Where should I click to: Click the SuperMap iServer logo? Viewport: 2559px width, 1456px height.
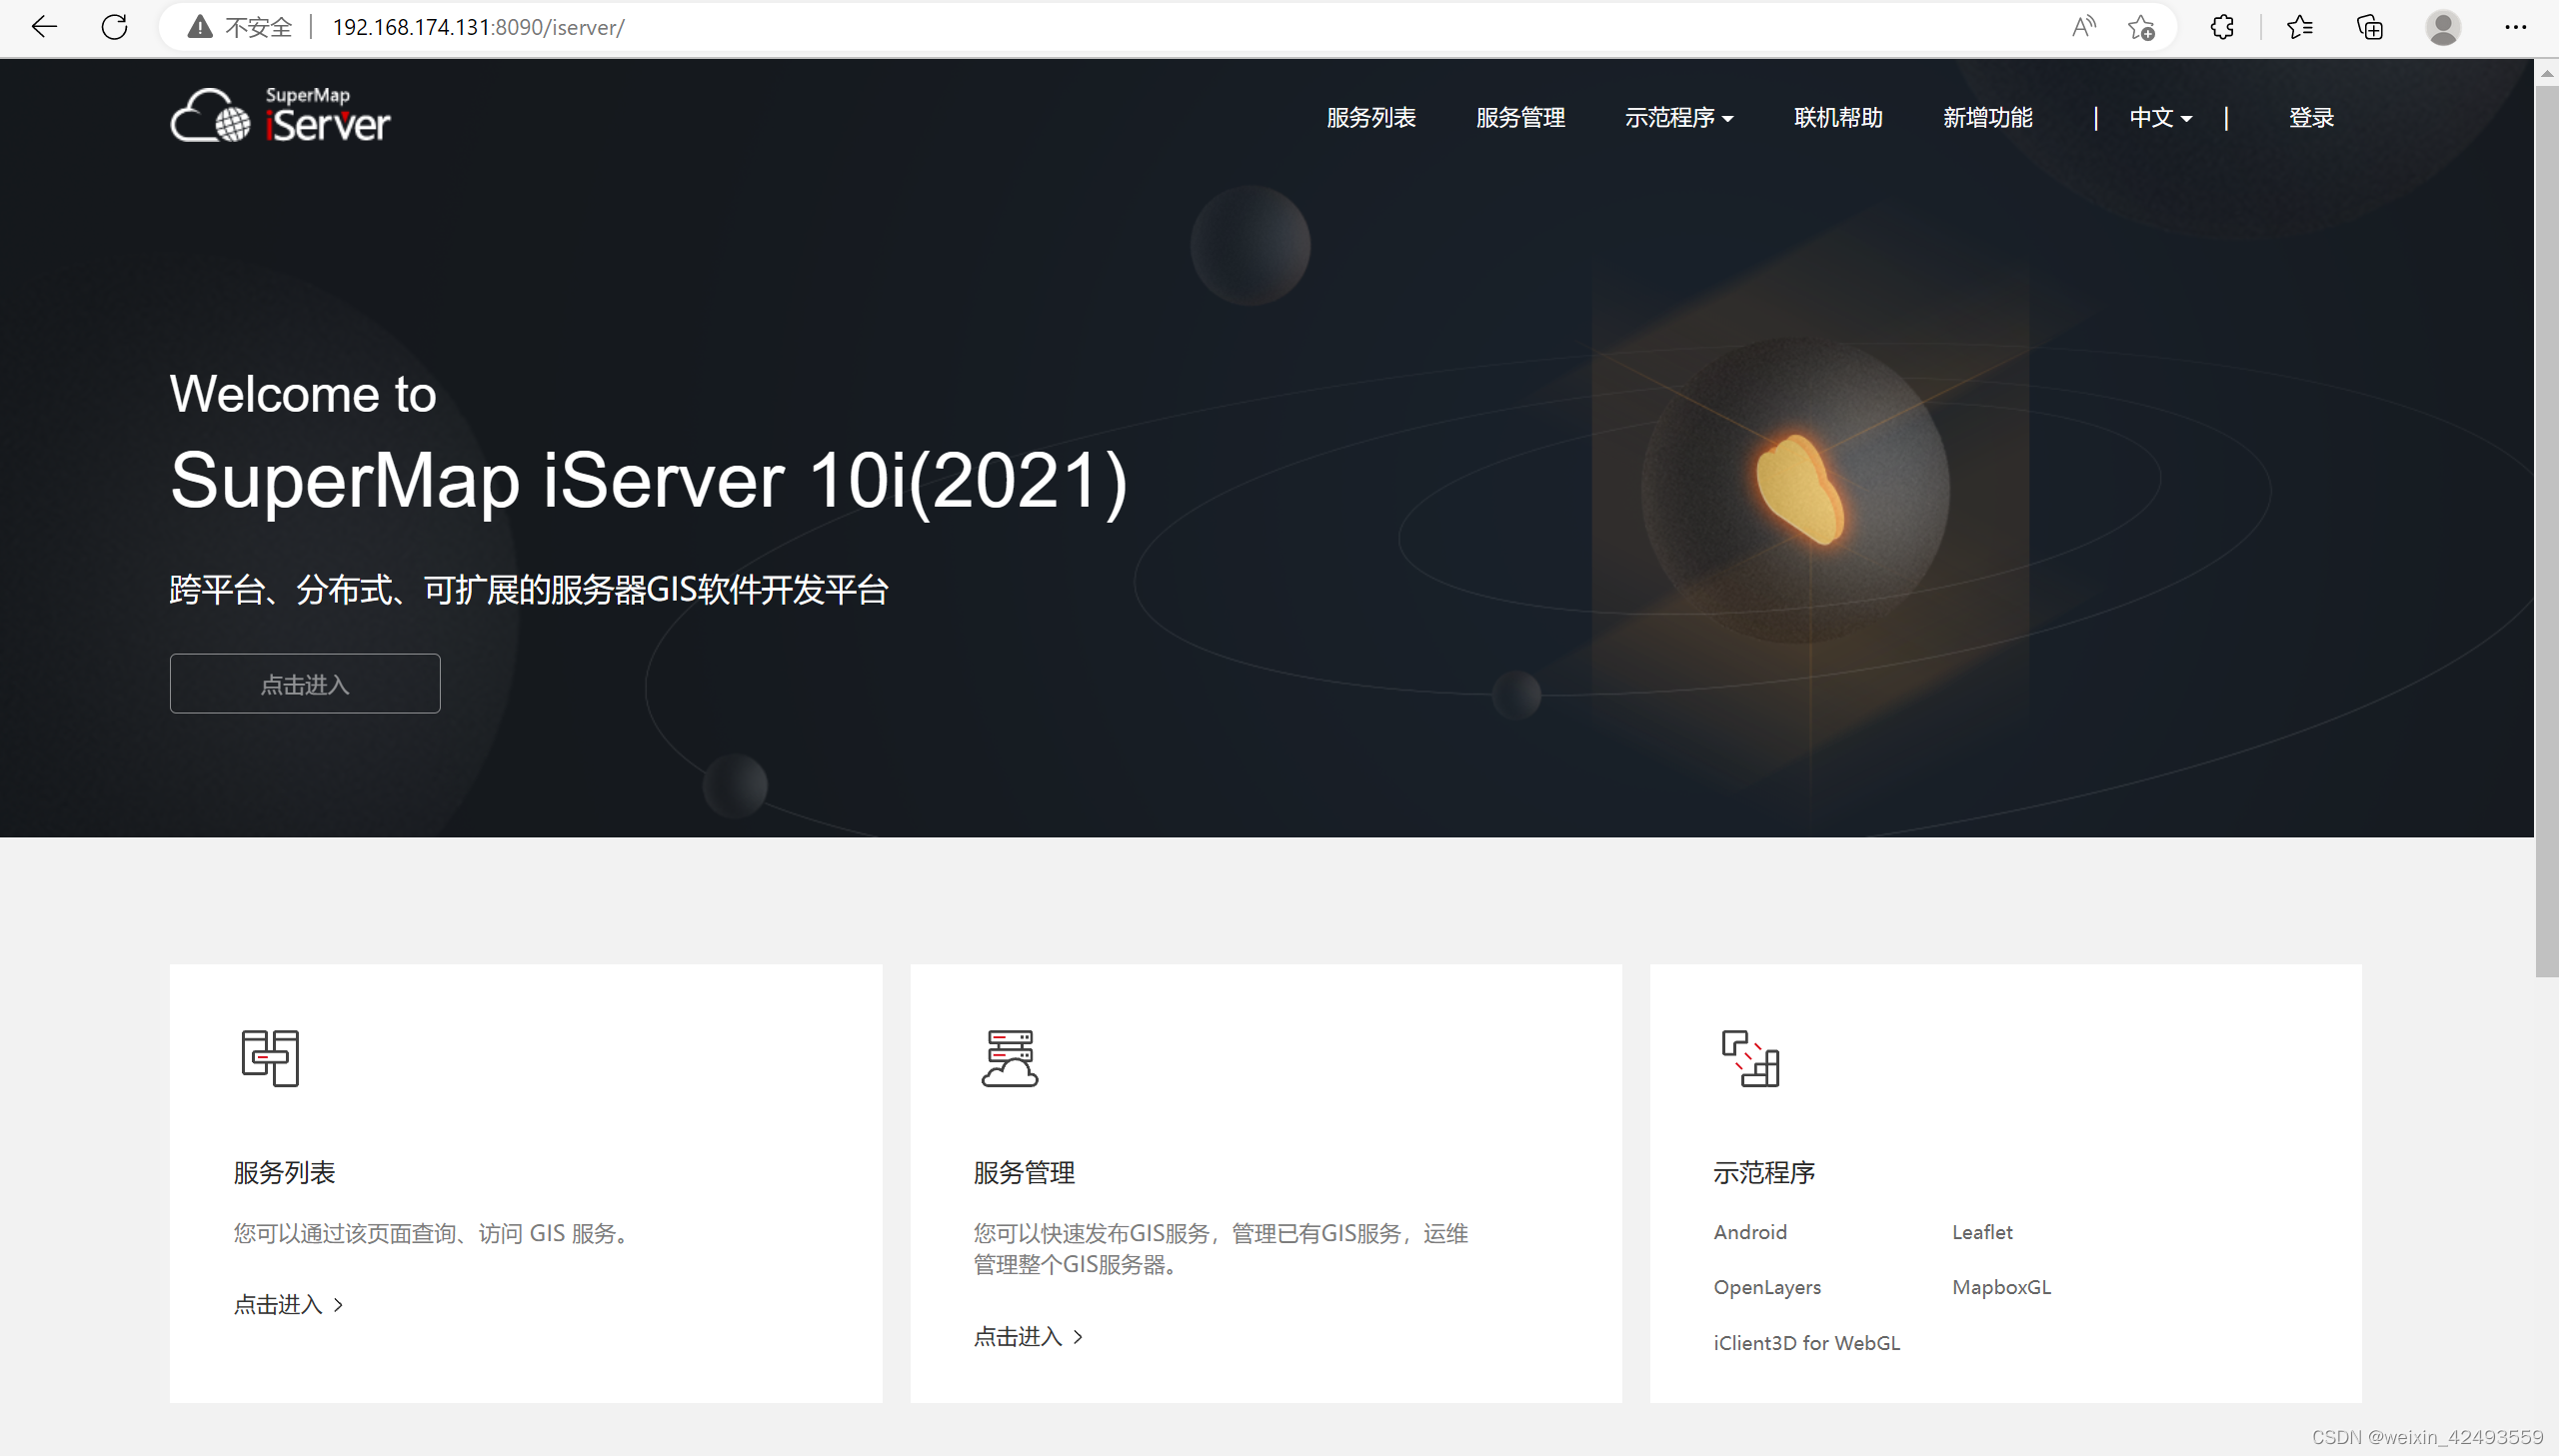point(280,115)
